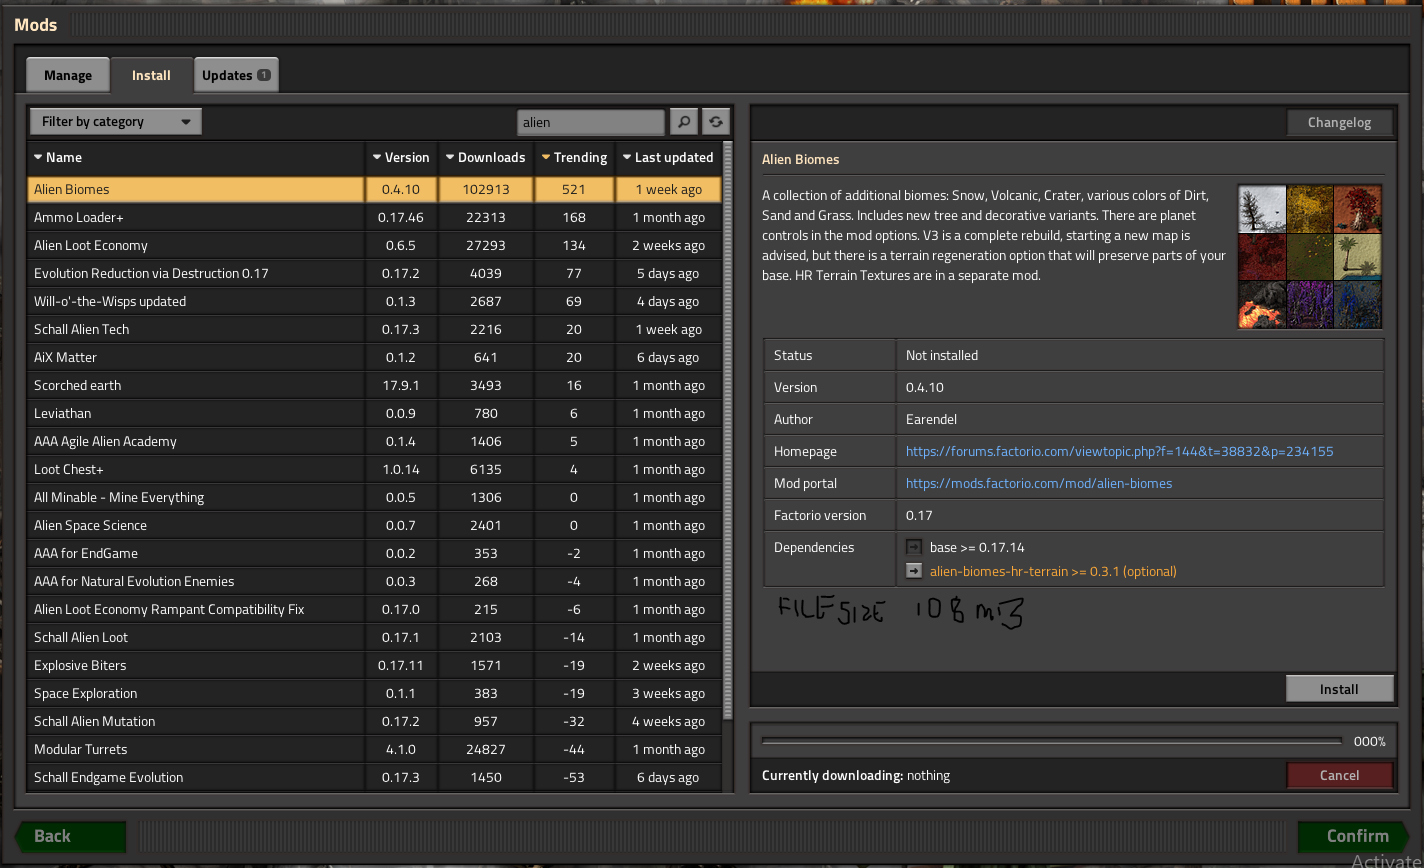Cancel the current download
This screenshot has height=868, width=1424.
[x=1339, y=775]
